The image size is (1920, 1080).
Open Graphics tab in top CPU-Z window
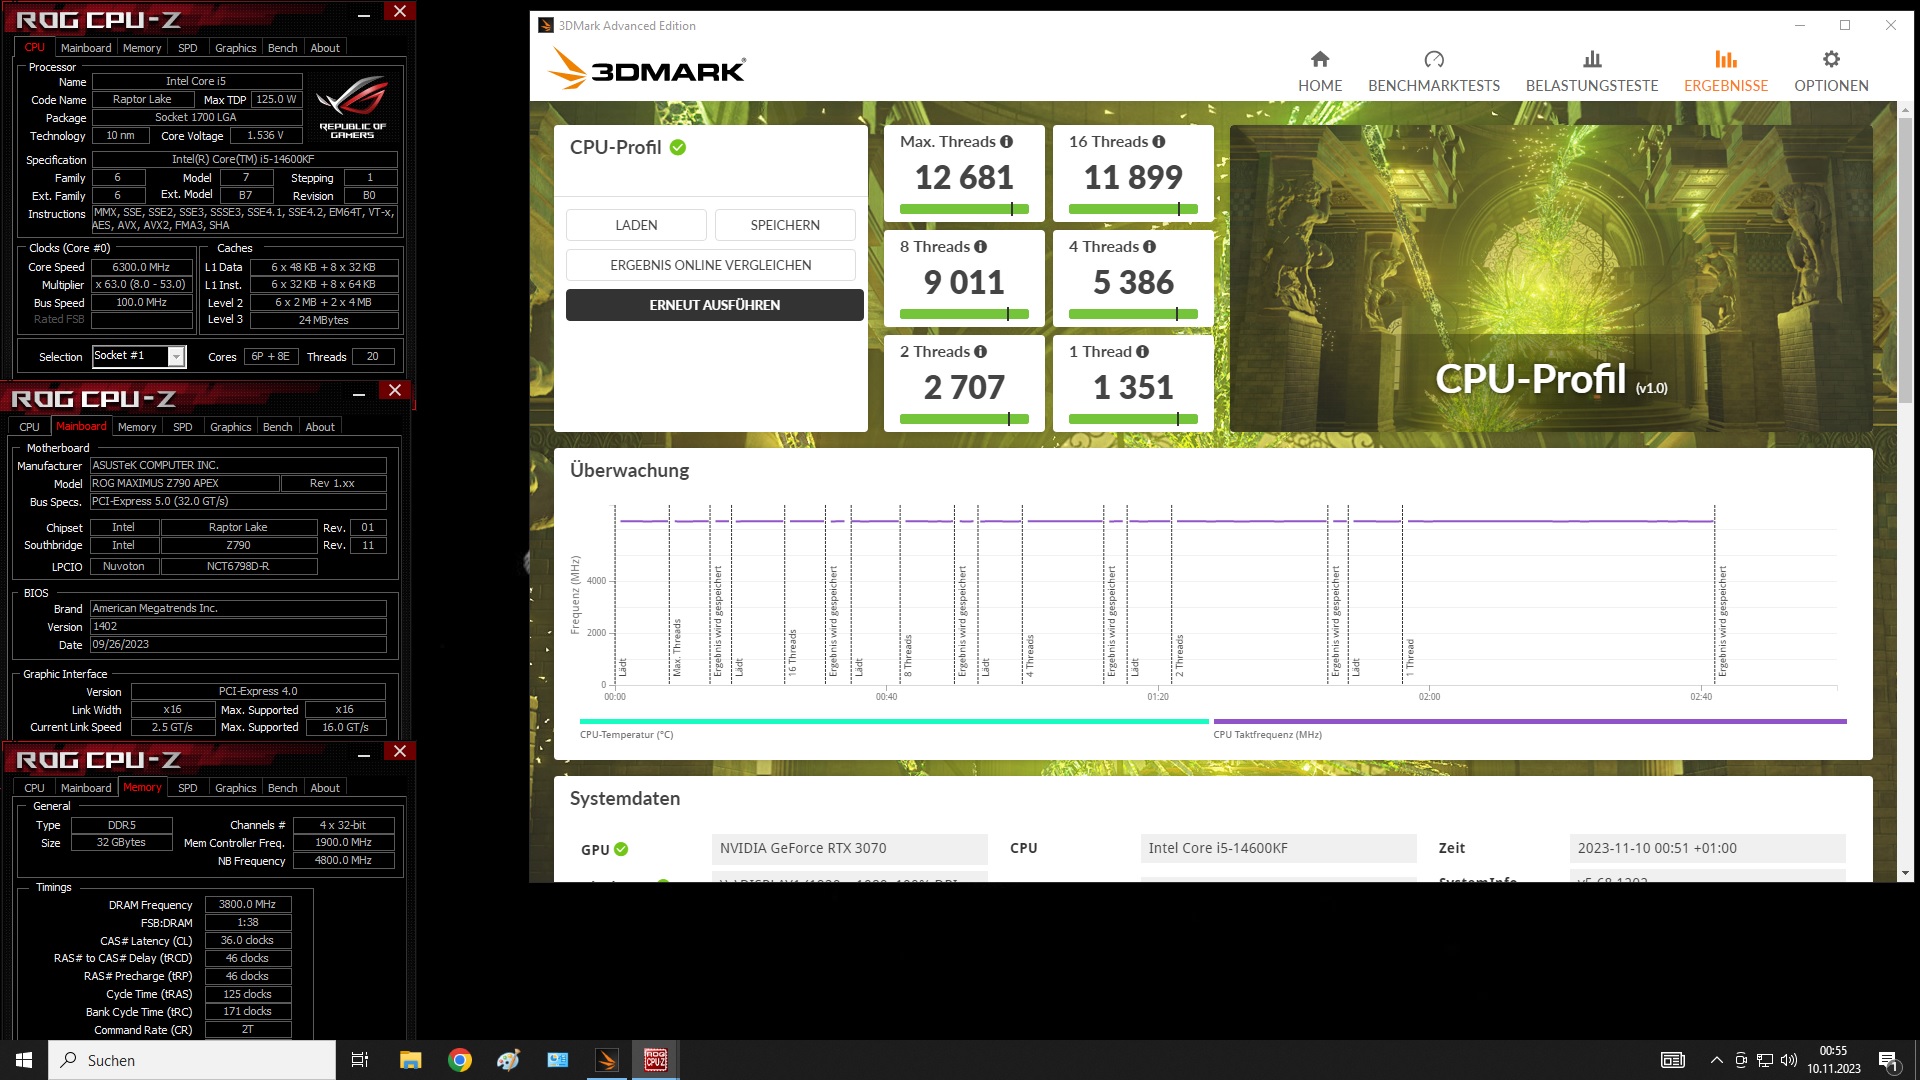tap(236, 48)
